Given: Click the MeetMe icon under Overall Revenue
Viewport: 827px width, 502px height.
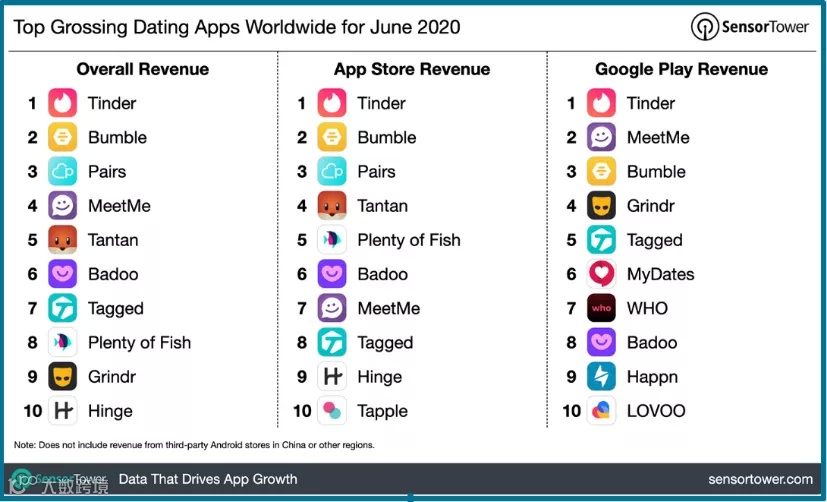Looking at the screenshot, I should point(63,206).
